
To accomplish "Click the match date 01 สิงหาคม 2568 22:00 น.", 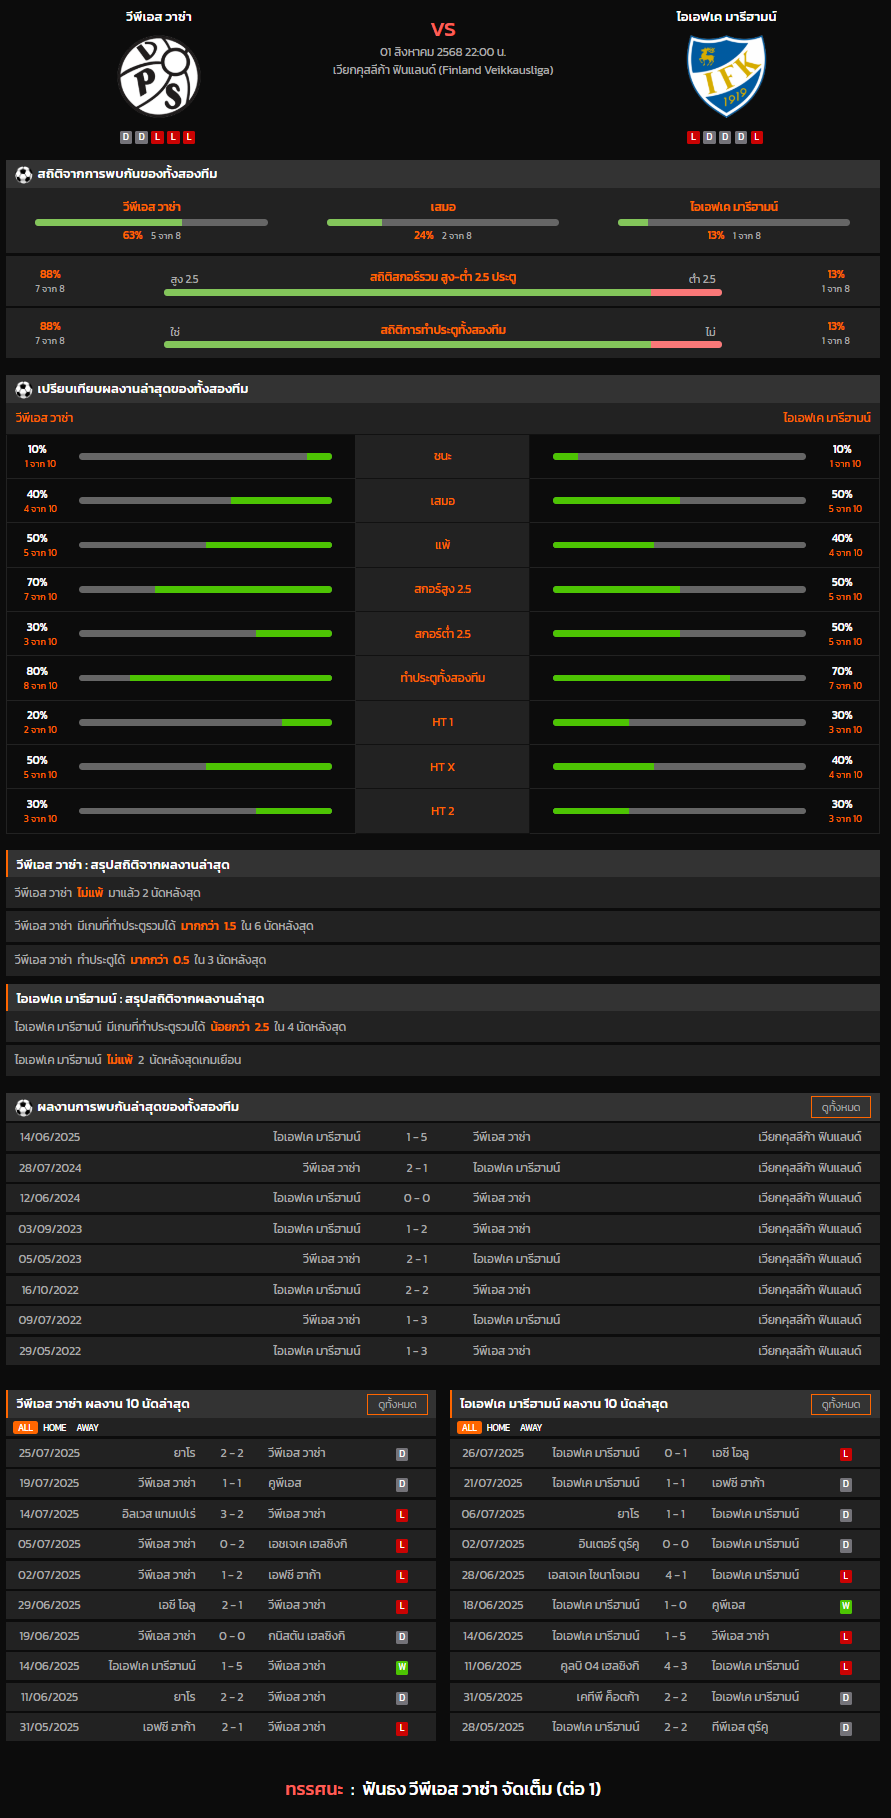I will click(x=443, y=51).
